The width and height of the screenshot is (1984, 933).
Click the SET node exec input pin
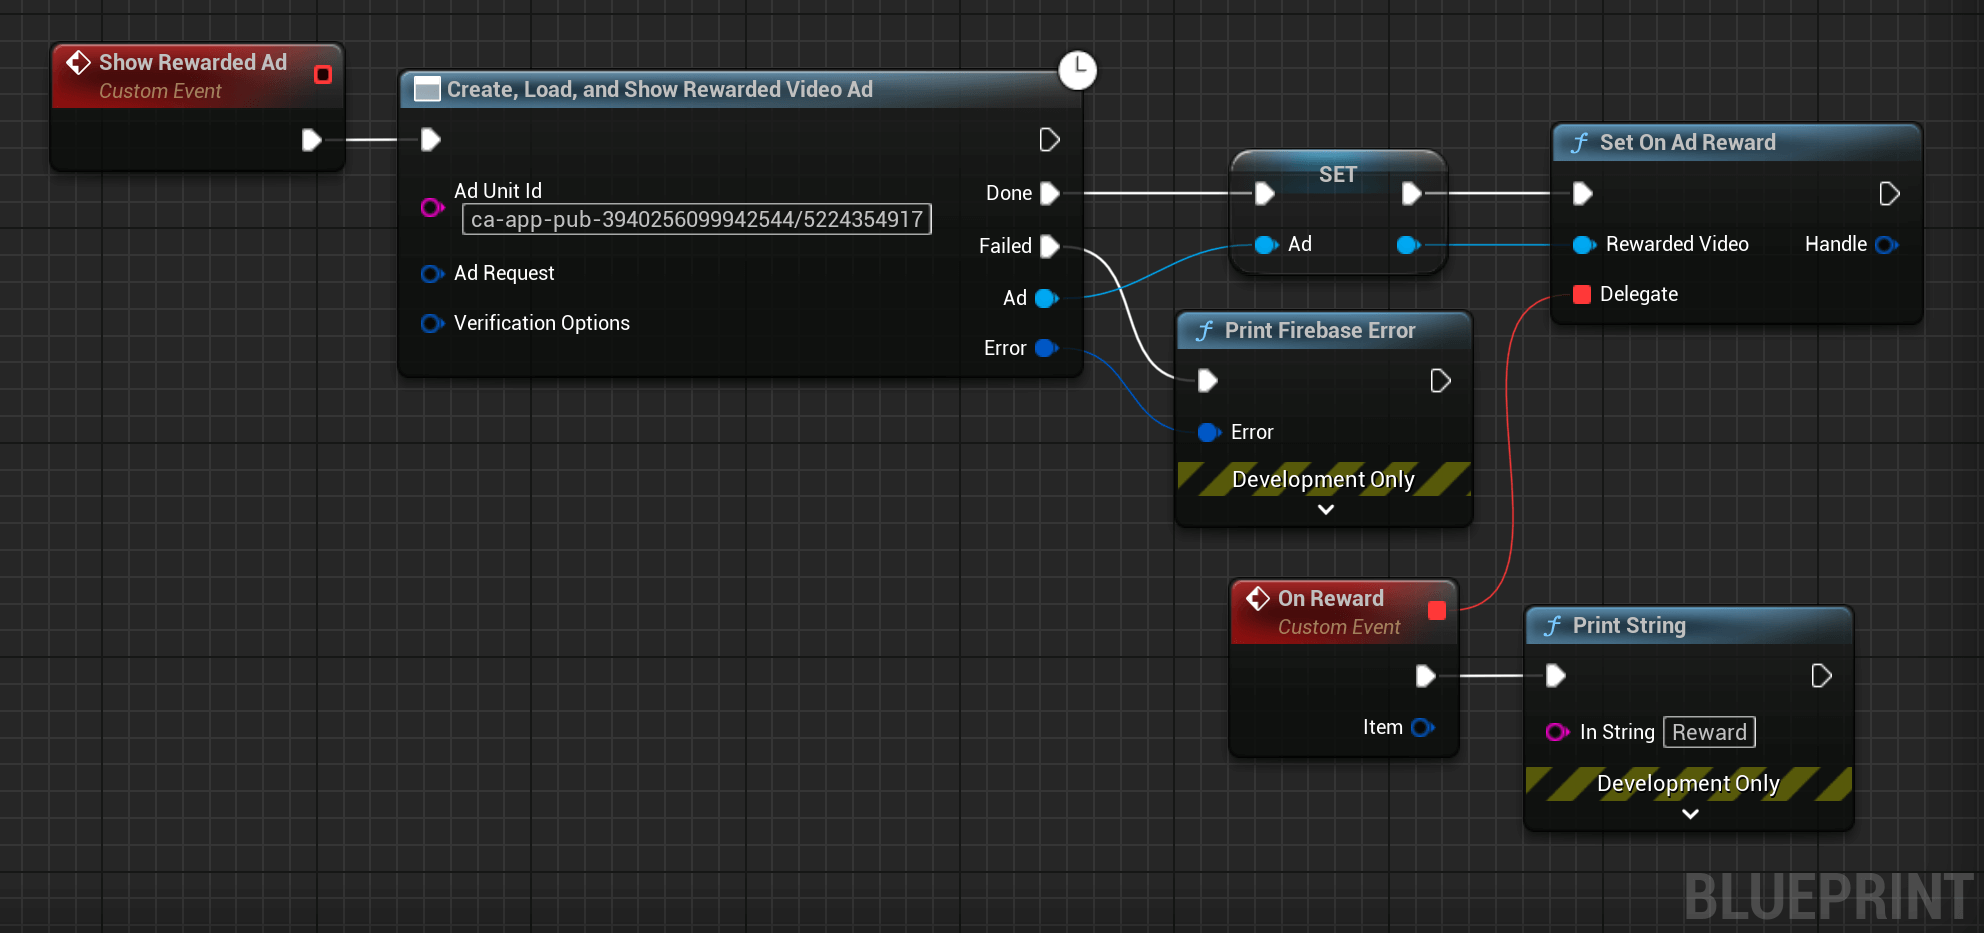1265,193
